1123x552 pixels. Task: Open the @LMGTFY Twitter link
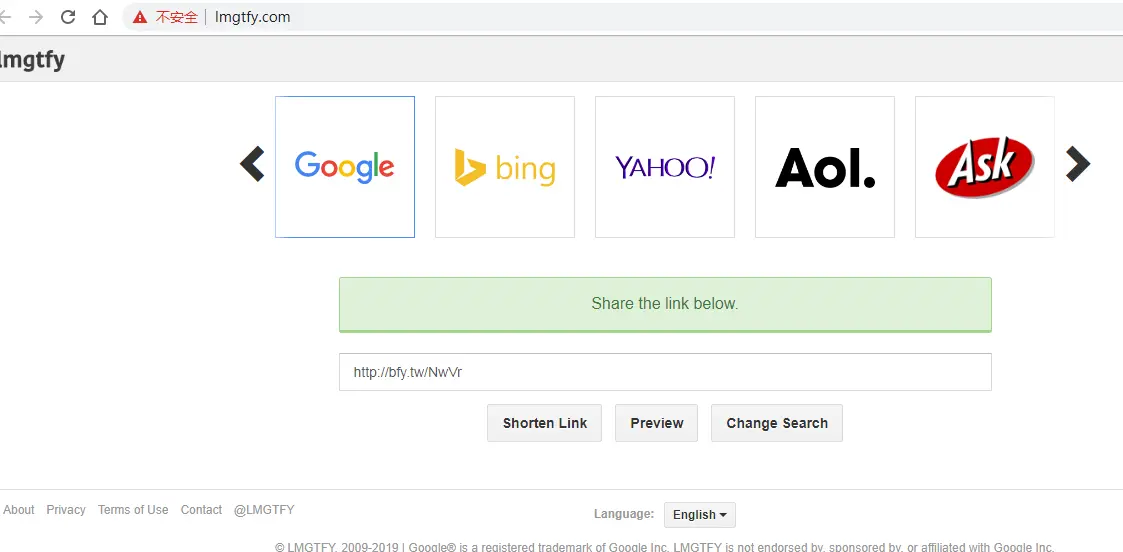(264, 510)
